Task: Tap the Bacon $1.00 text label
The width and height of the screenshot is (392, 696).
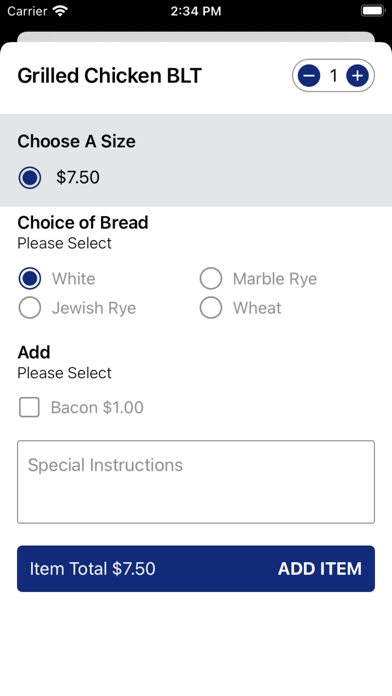Action: coord(97,407)
